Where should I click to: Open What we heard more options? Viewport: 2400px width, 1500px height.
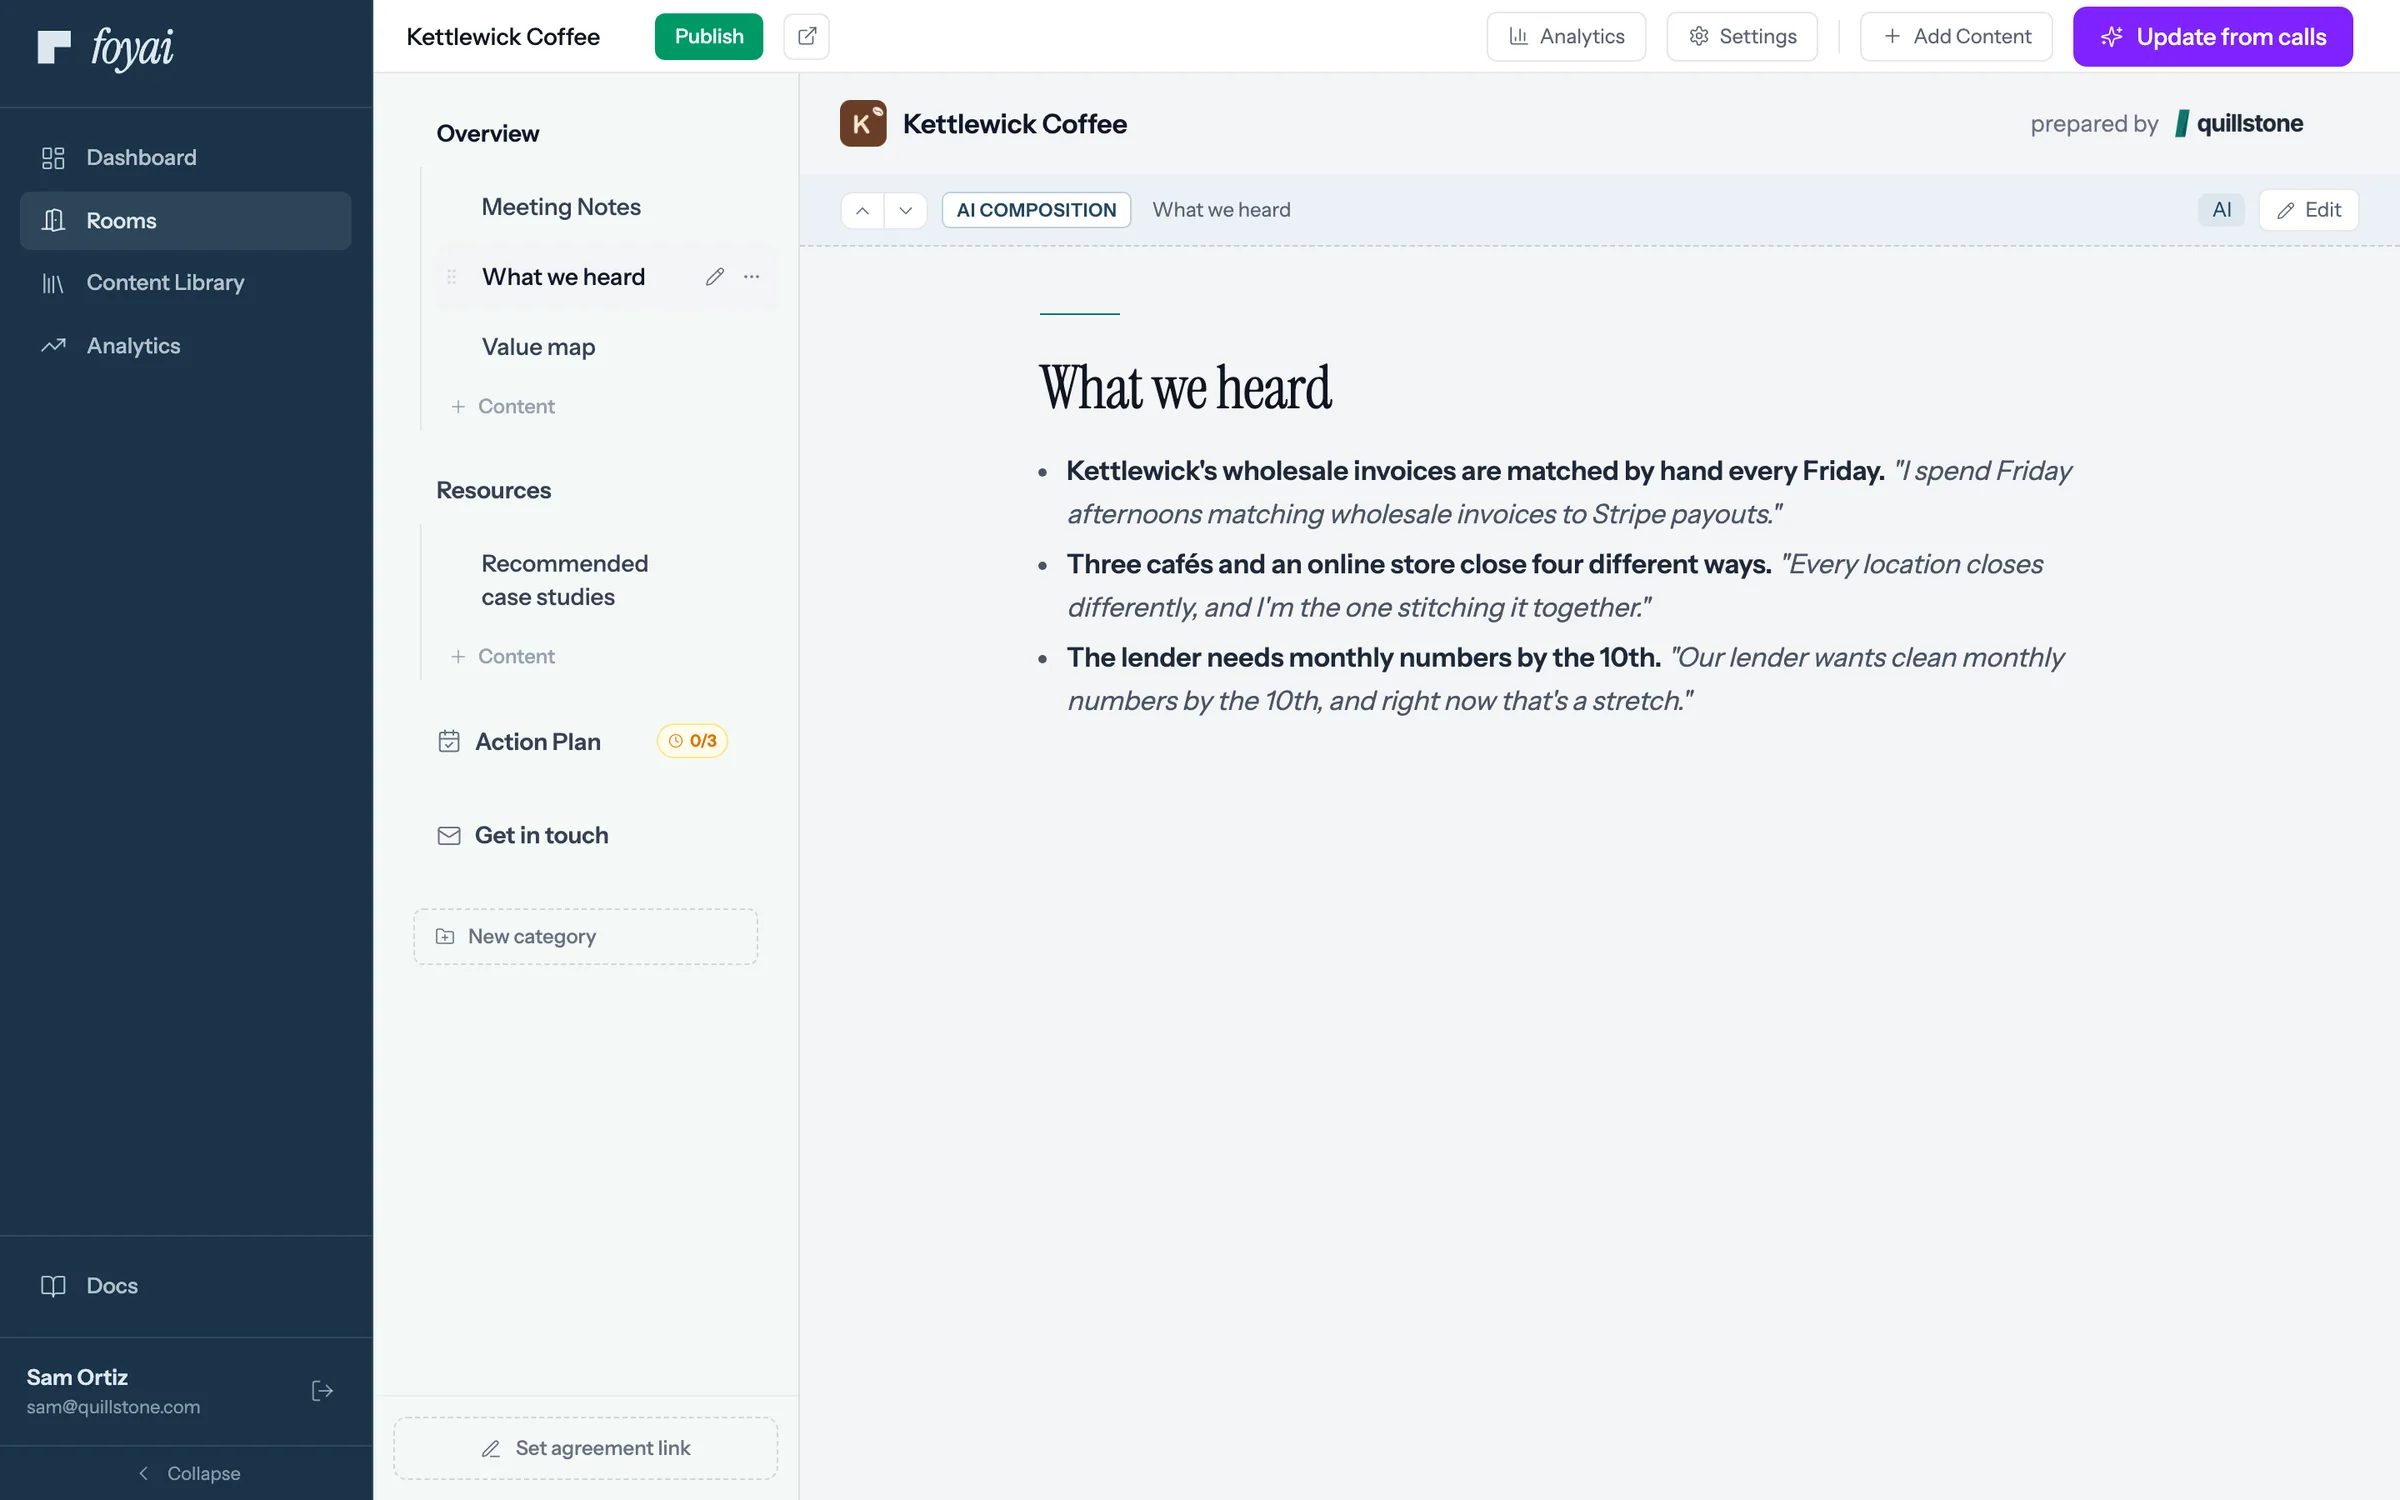(752, 277)
